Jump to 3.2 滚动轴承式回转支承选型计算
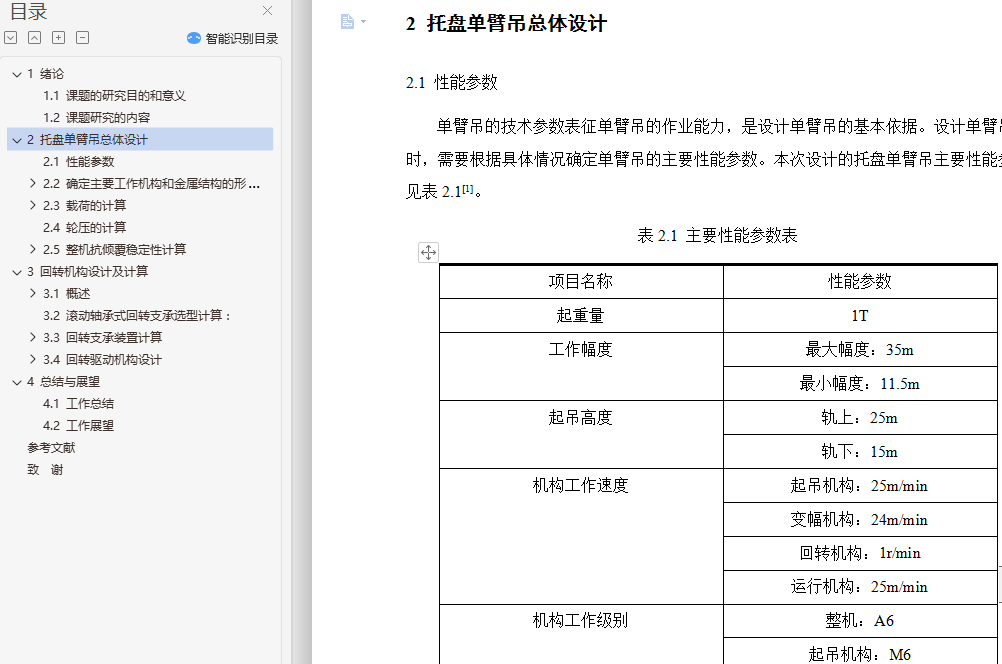The width and height of the screenshot is (1002, 664). pyautogui.click(x=137, y=316)
